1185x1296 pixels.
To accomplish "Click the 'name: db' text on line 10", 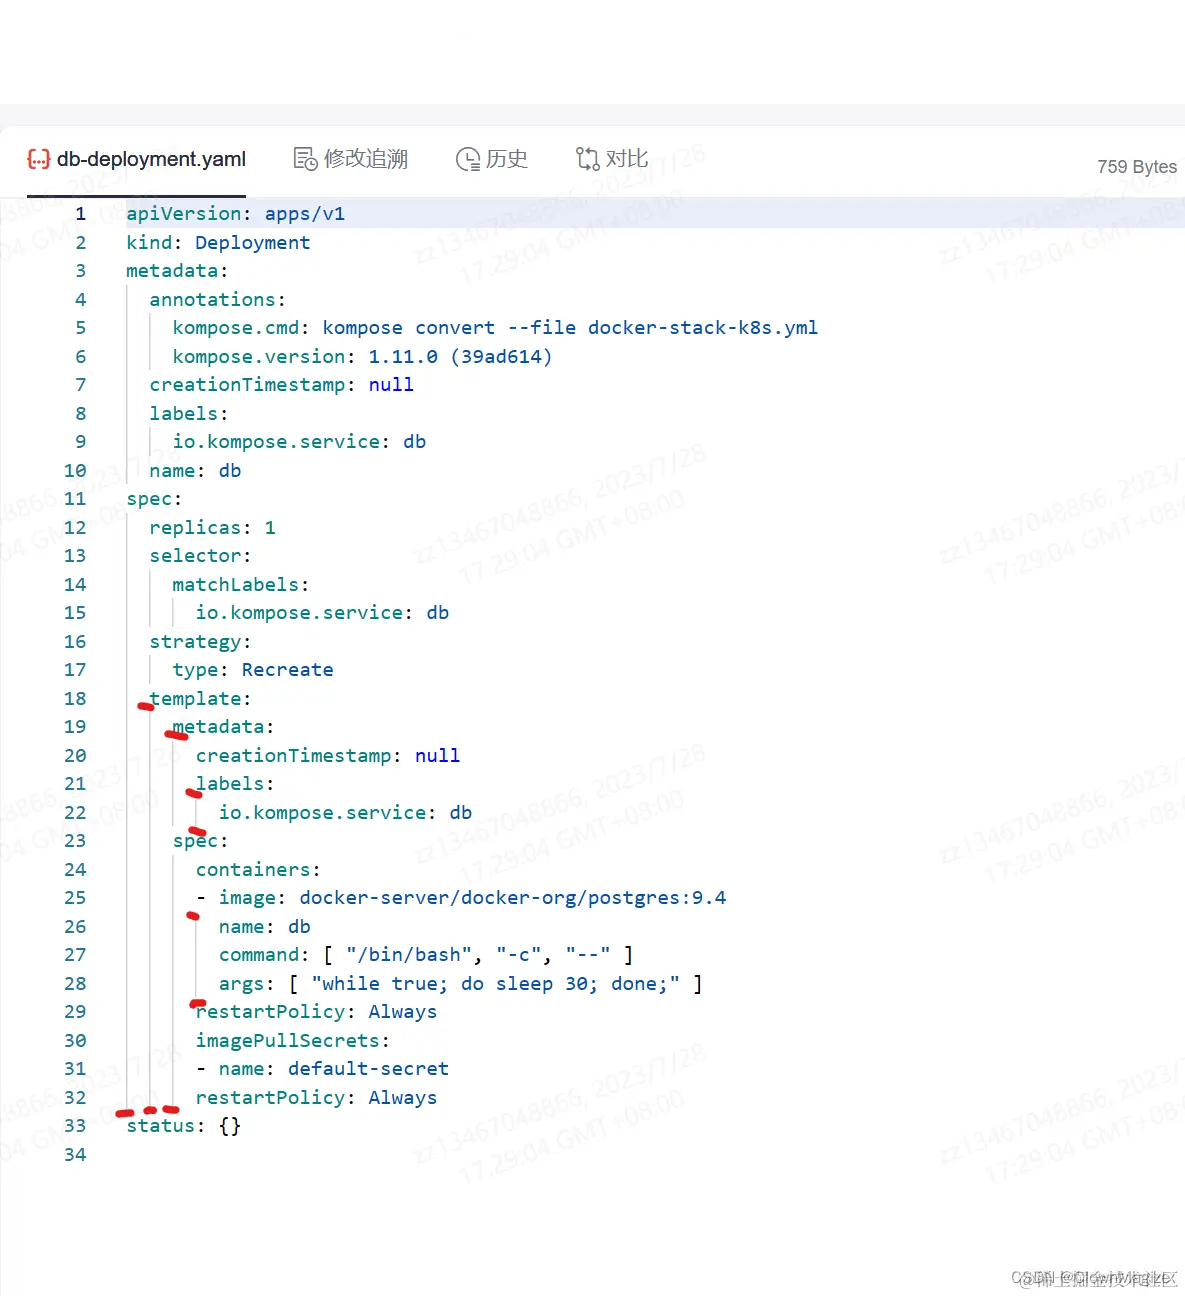I will coord(195,471).
